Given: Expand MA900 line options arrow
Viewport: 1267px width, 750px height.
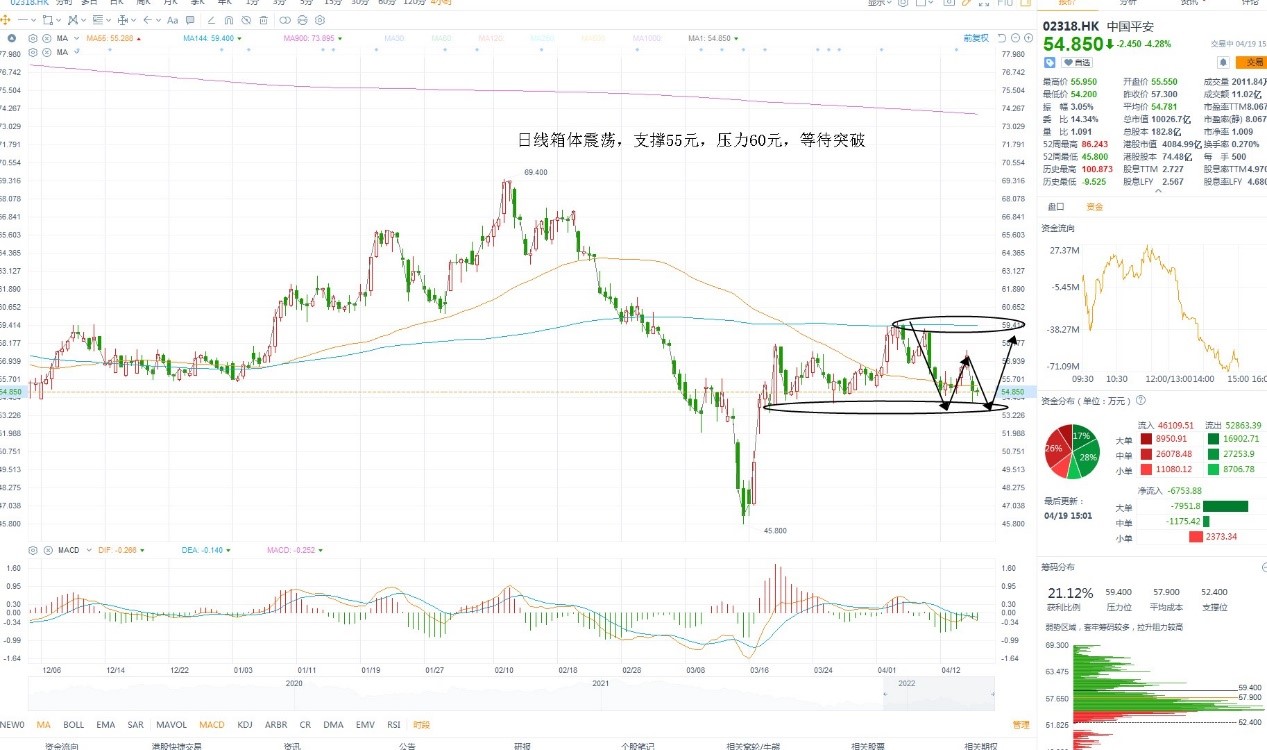Looking at the screenshot, I should tap(340, 38).
